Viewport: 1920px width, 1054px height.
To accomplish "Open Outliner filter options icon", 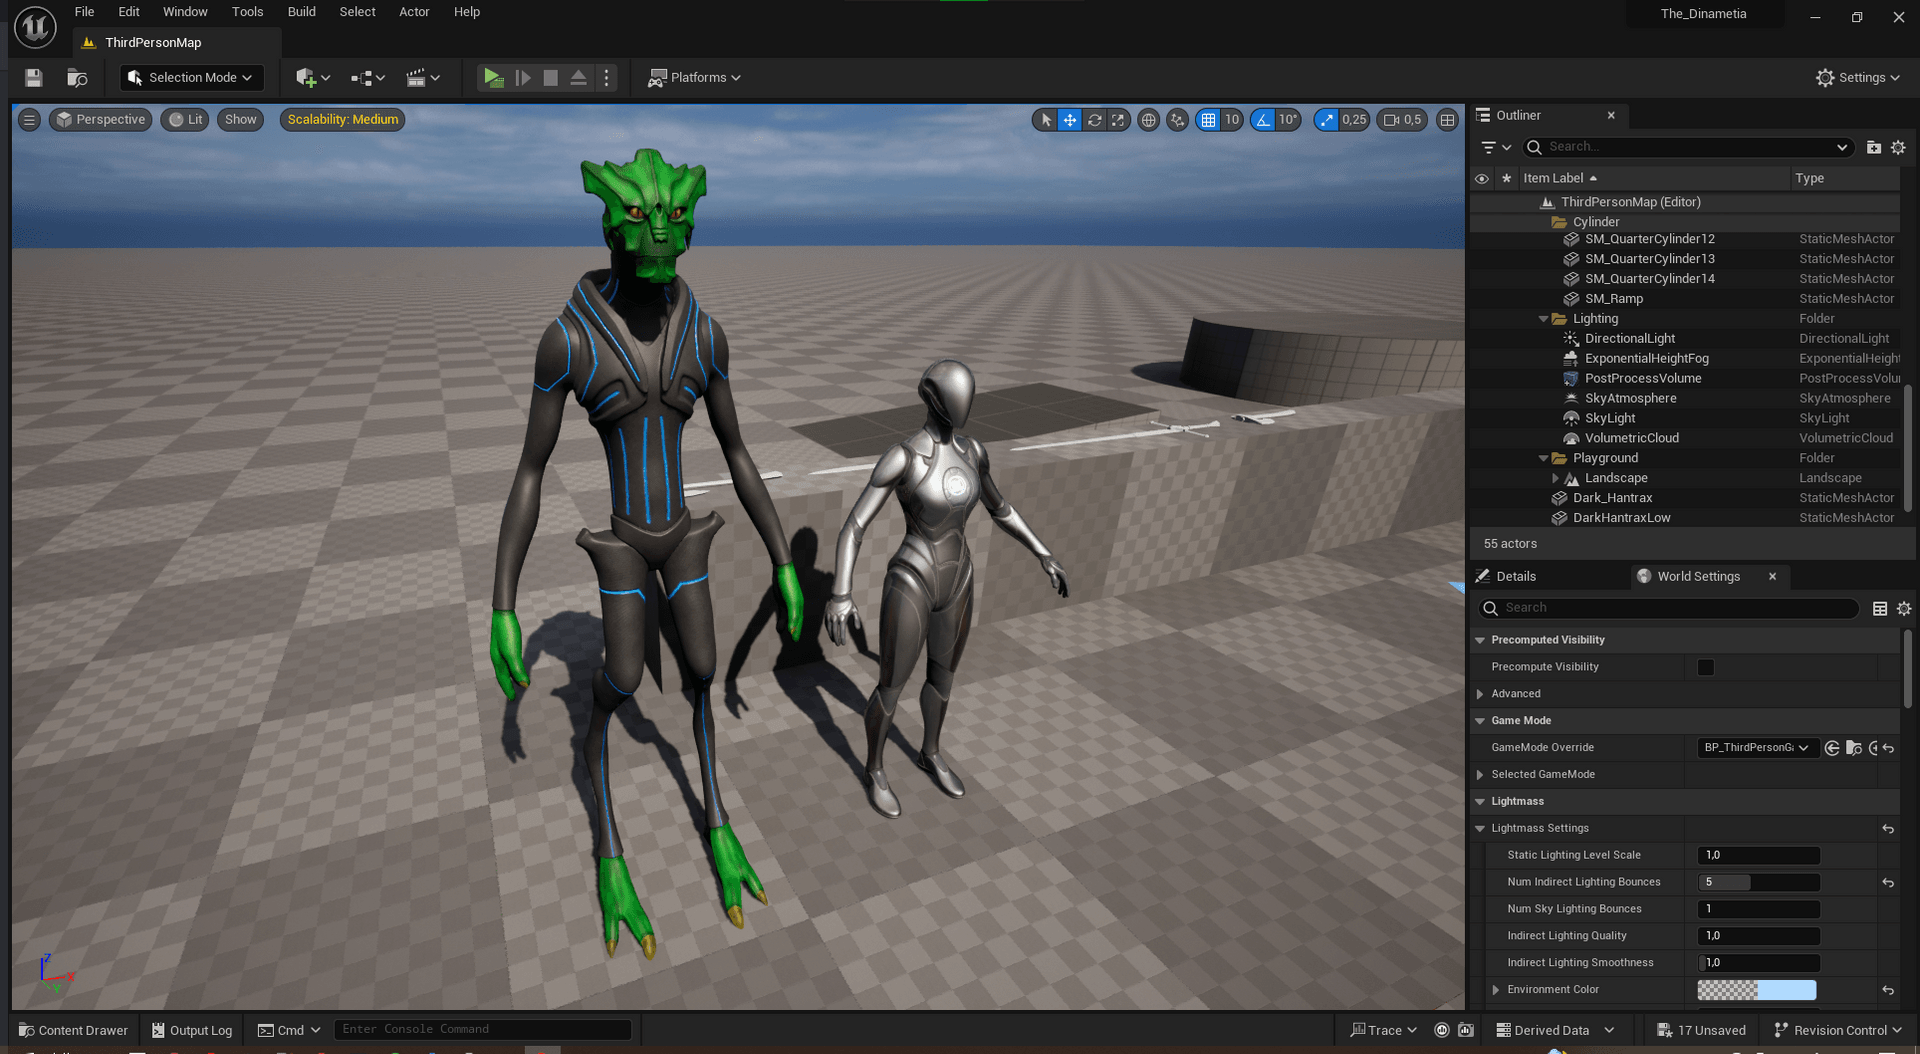I will pyautogui.click(x=1496, y=148).
